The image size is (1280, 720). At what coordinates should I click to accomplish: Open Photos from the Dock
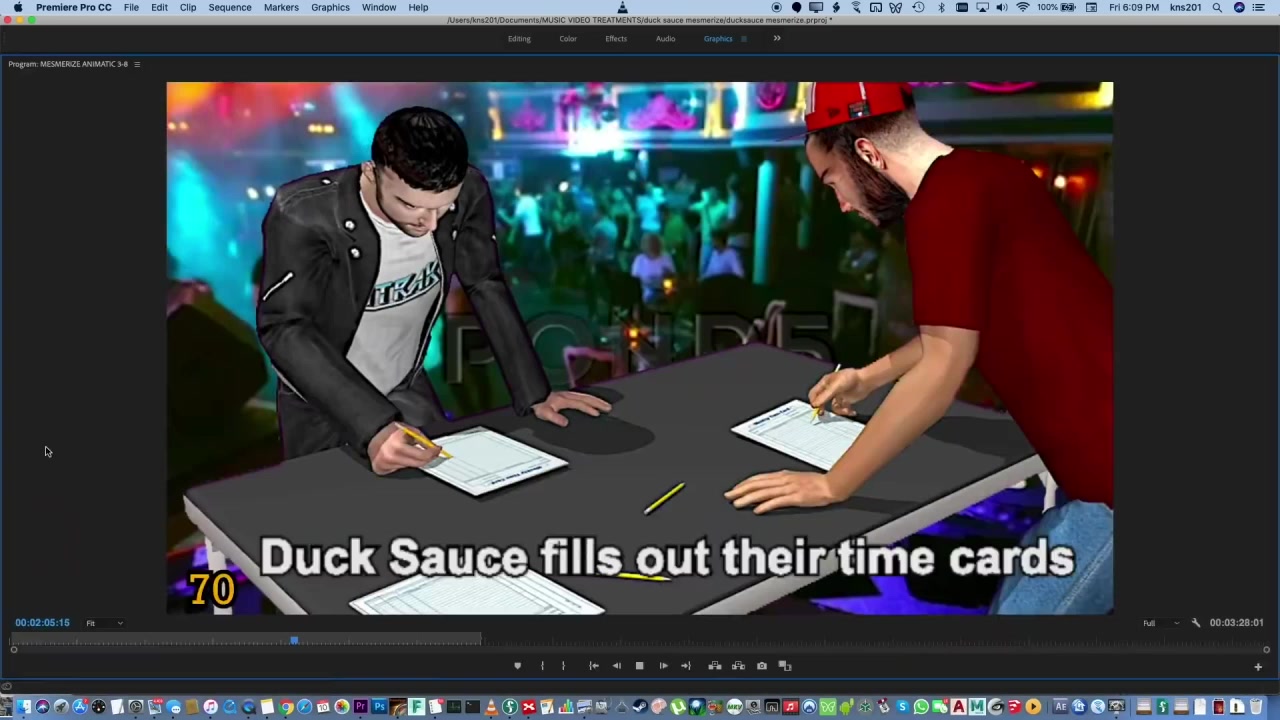tap(342, 707)
